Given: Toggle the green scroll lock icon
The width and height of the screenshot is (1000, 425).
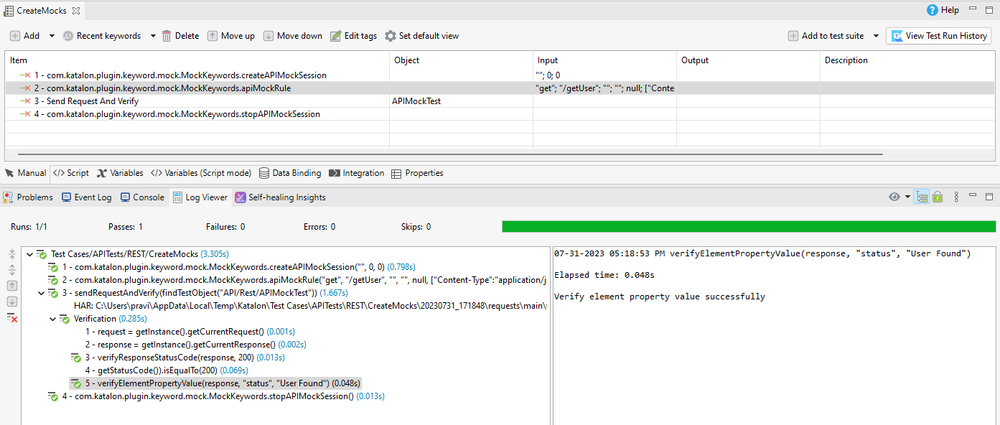Looking at the screenshot, I should point(939,197).
